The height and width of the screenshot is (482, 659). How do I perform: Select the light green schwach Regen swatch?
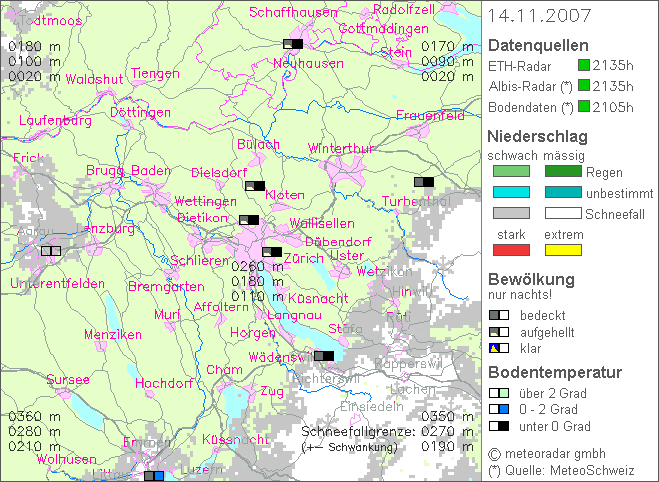click(x=511, y=171)
